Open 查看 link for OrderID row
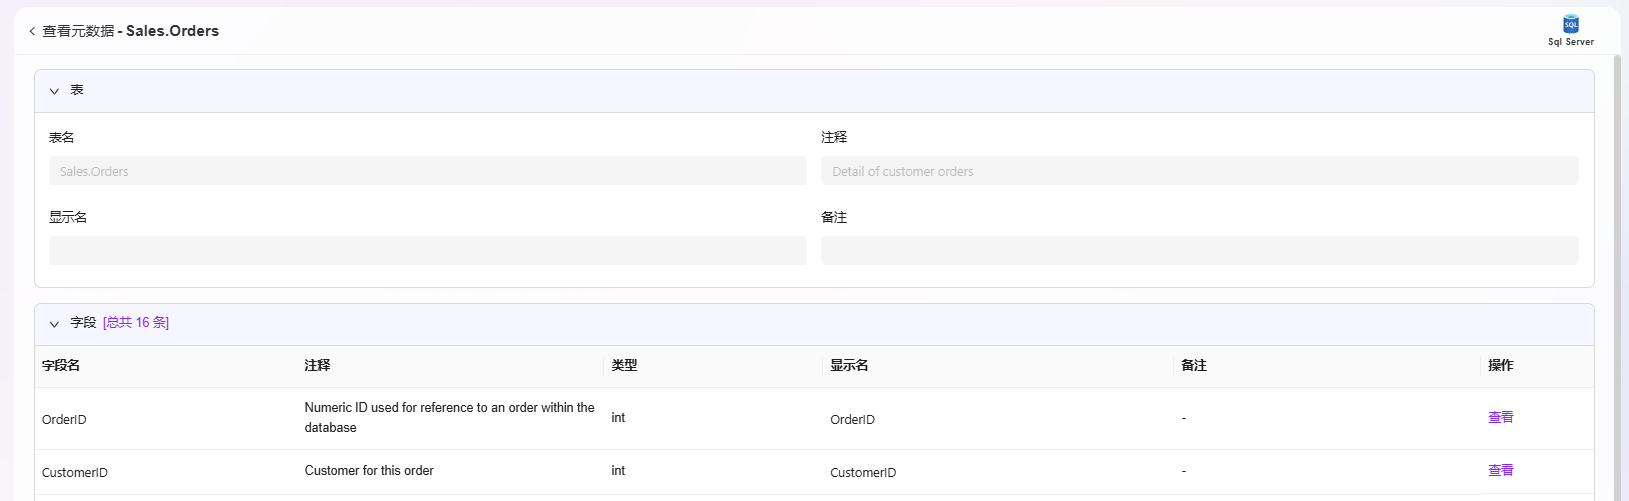This screenshot has width=1629, height=501. click(1501, 418)
